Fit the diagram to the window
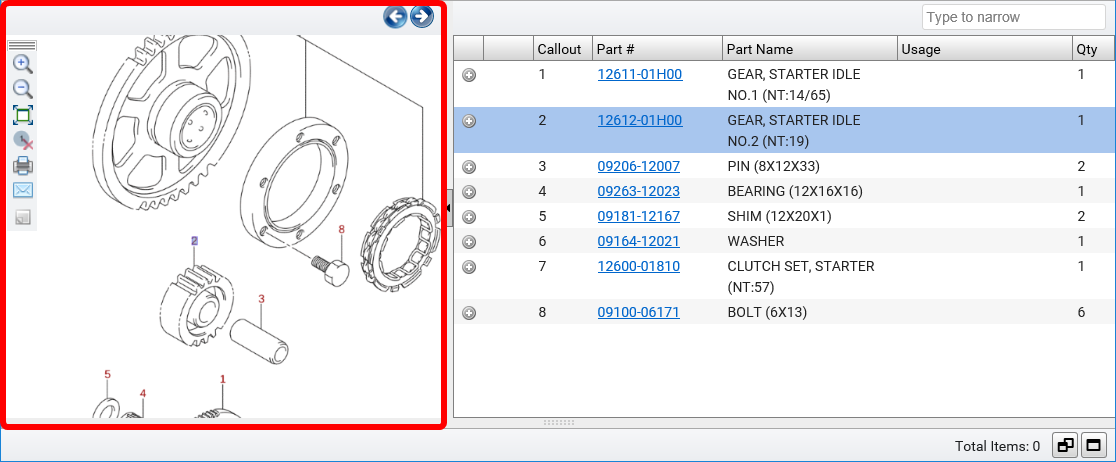 pos(22,115)
